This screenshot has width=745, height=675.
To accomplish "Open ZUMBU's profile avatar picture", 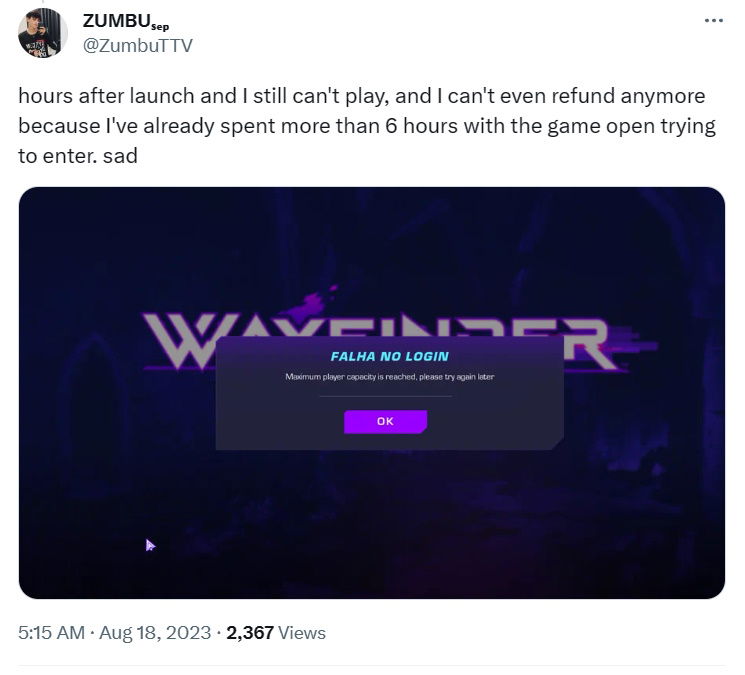I will point(43,33).
